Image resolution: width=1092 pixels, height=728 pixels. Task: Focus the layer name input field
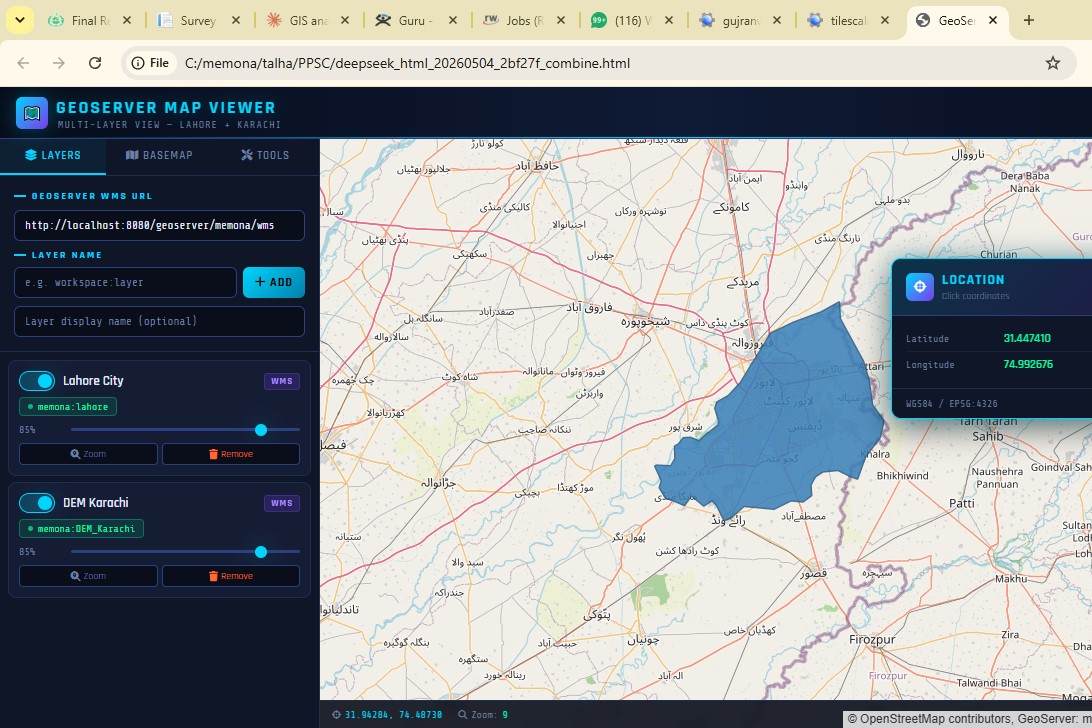pyautogui.click(x=125, y=282)
